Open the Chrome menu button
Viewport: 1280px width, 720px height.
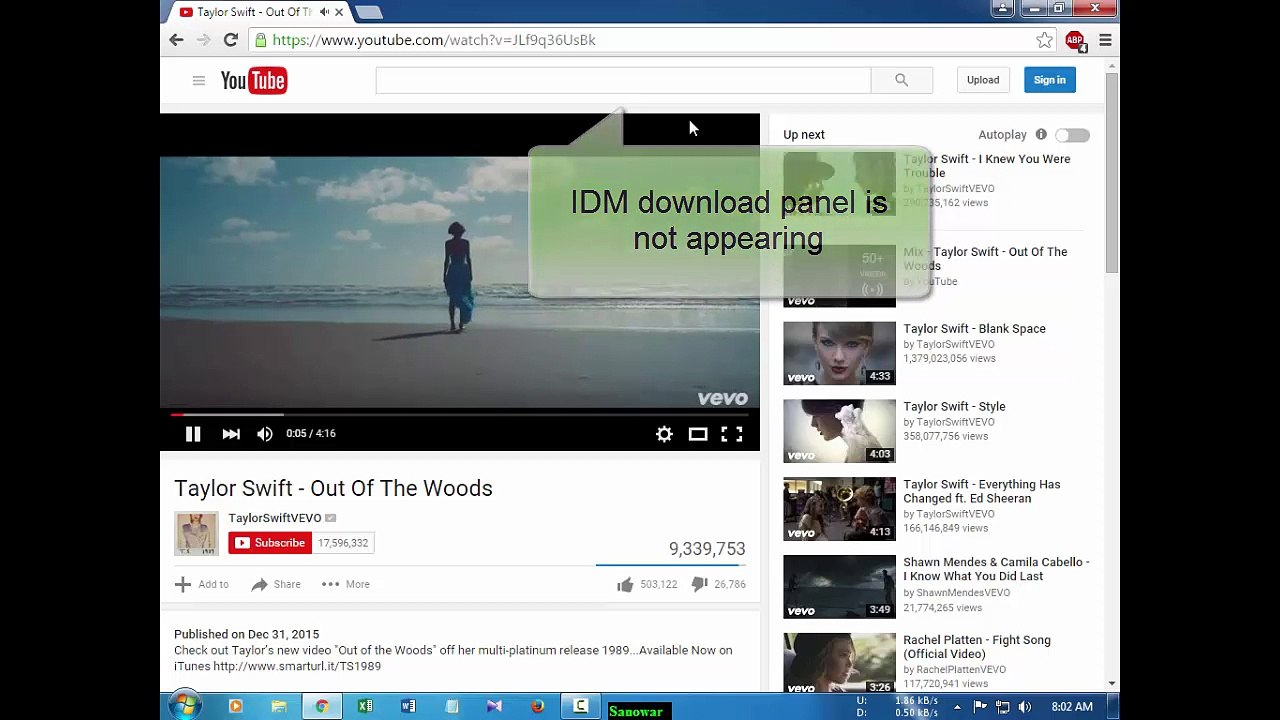1105,40
